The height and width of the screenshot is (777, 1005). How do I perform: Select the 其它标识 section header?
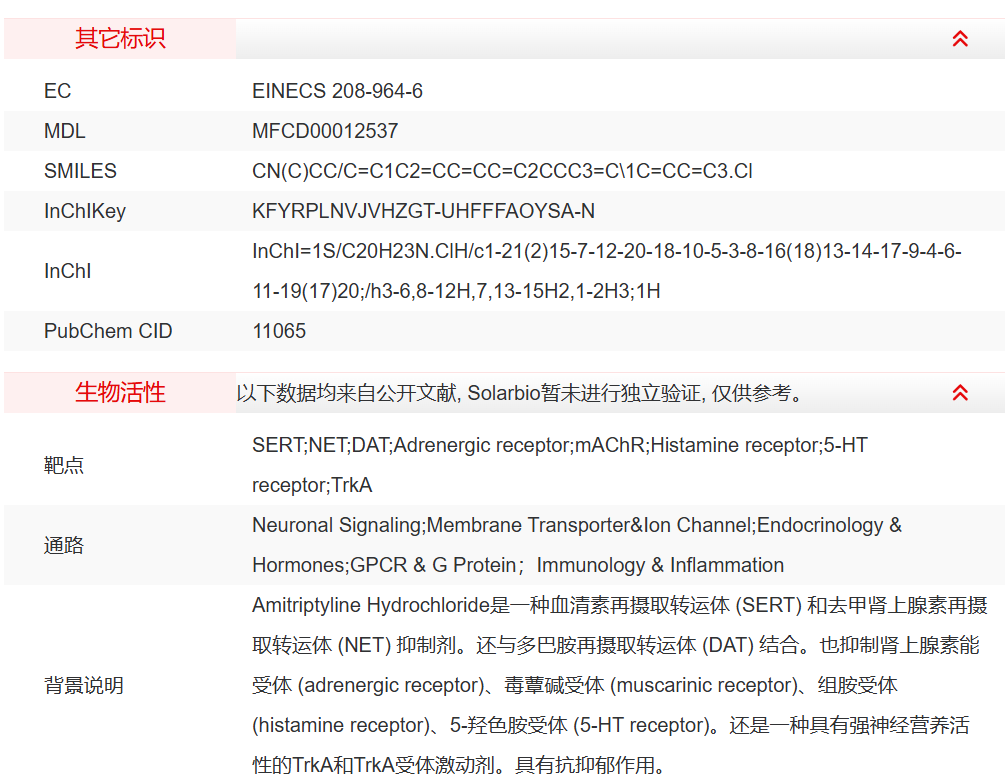click(x=120, y=39)
